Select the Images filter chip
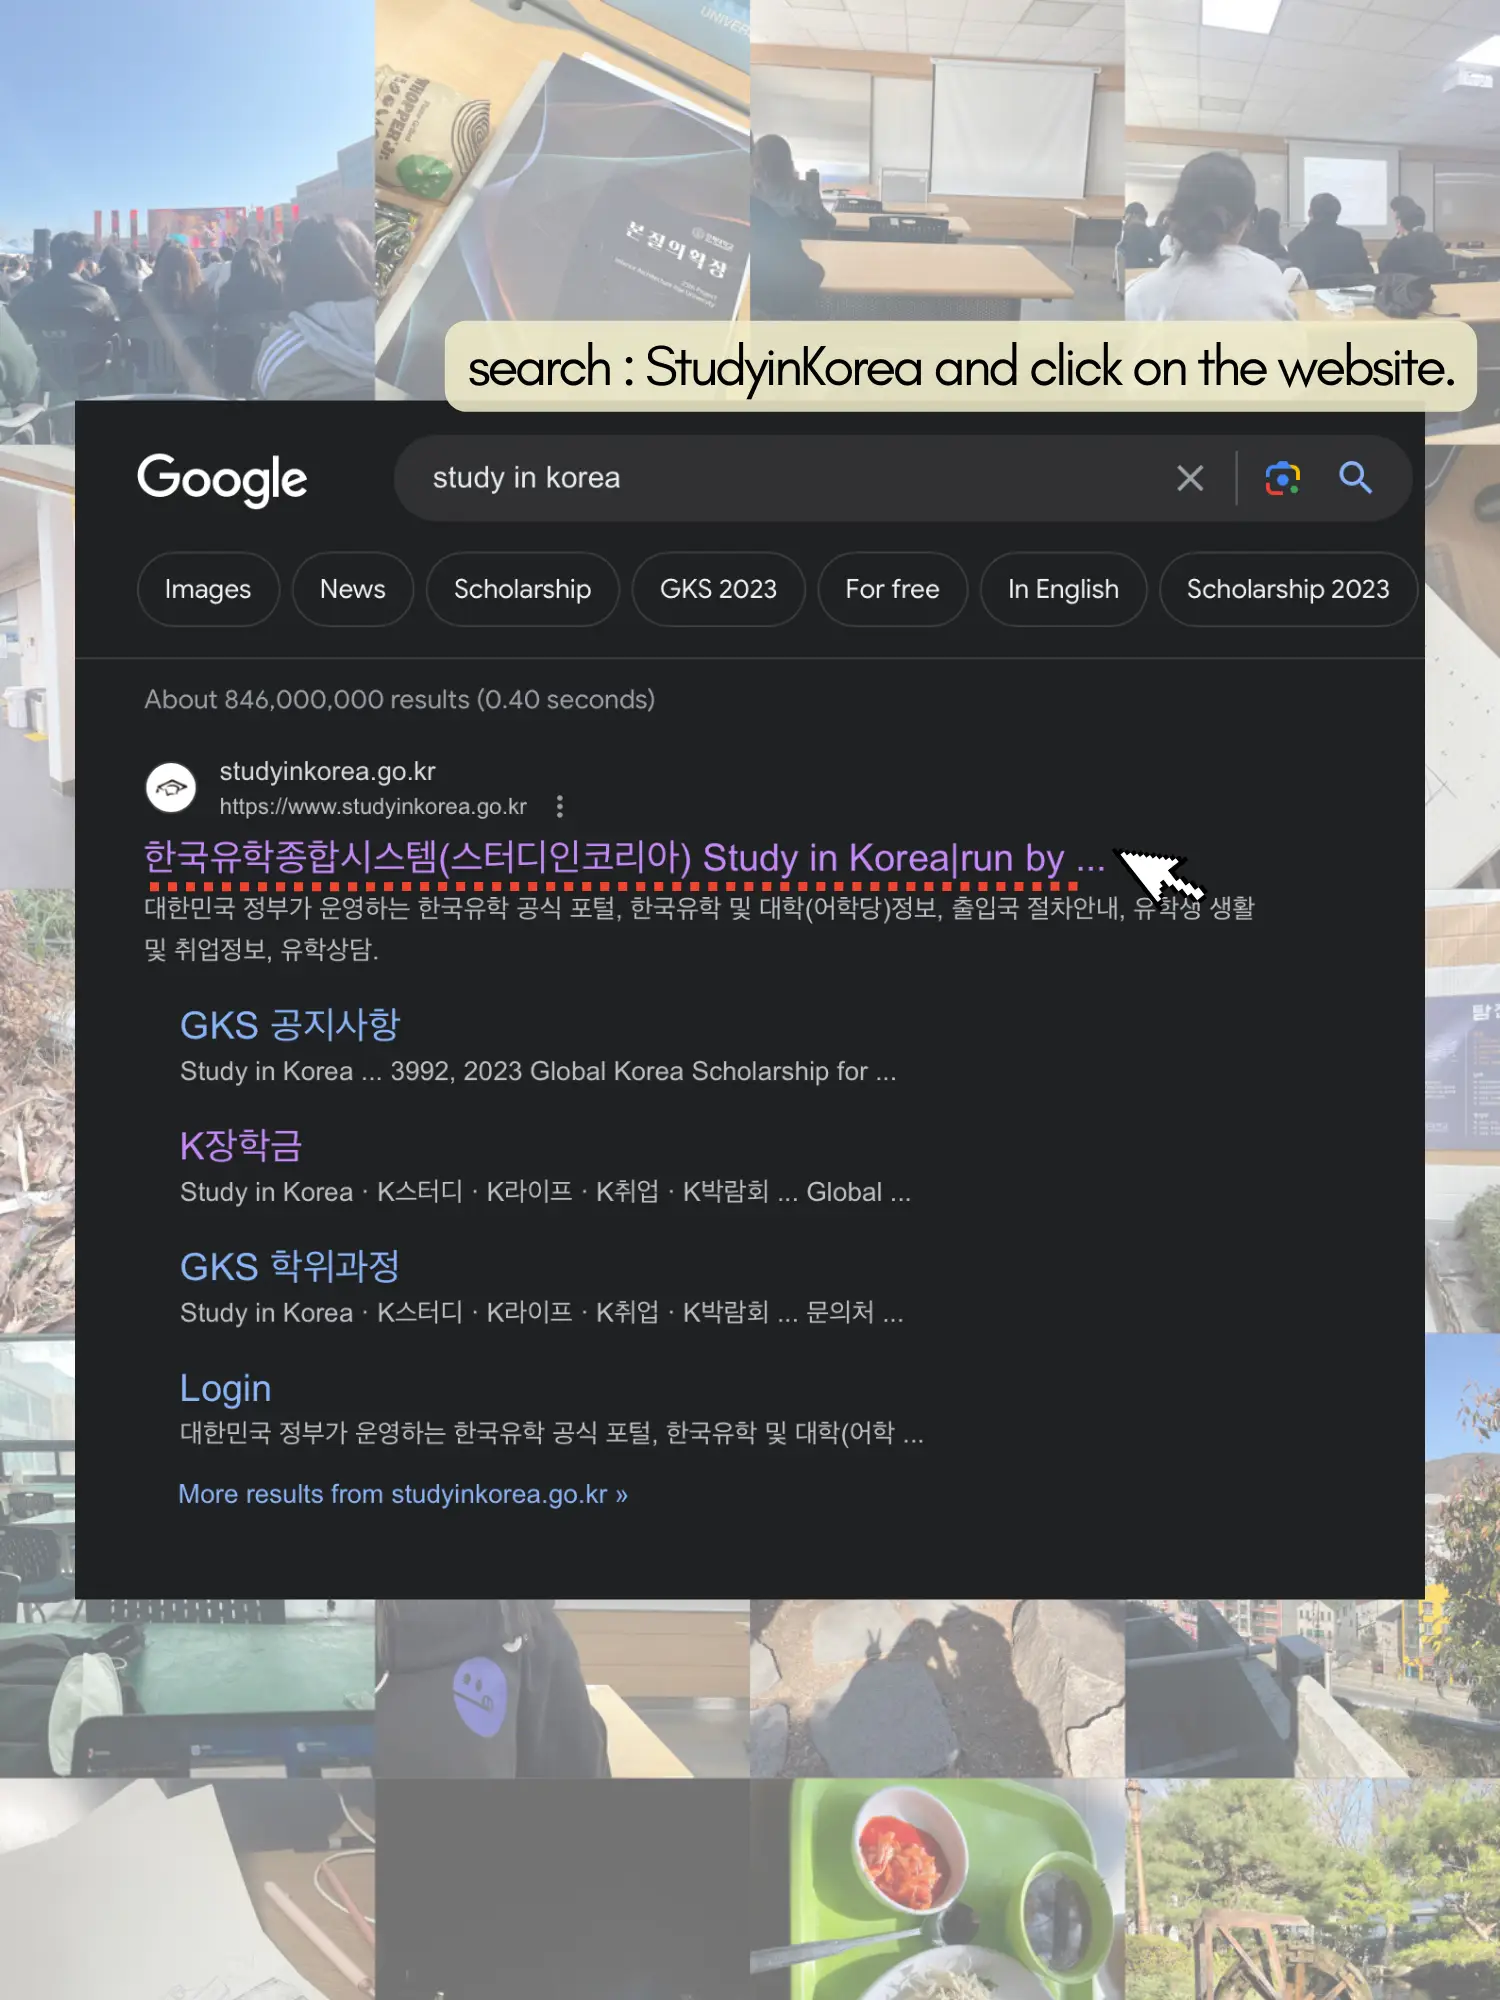Screen dimensions: 1500x2000 click(x=208, y=589)
